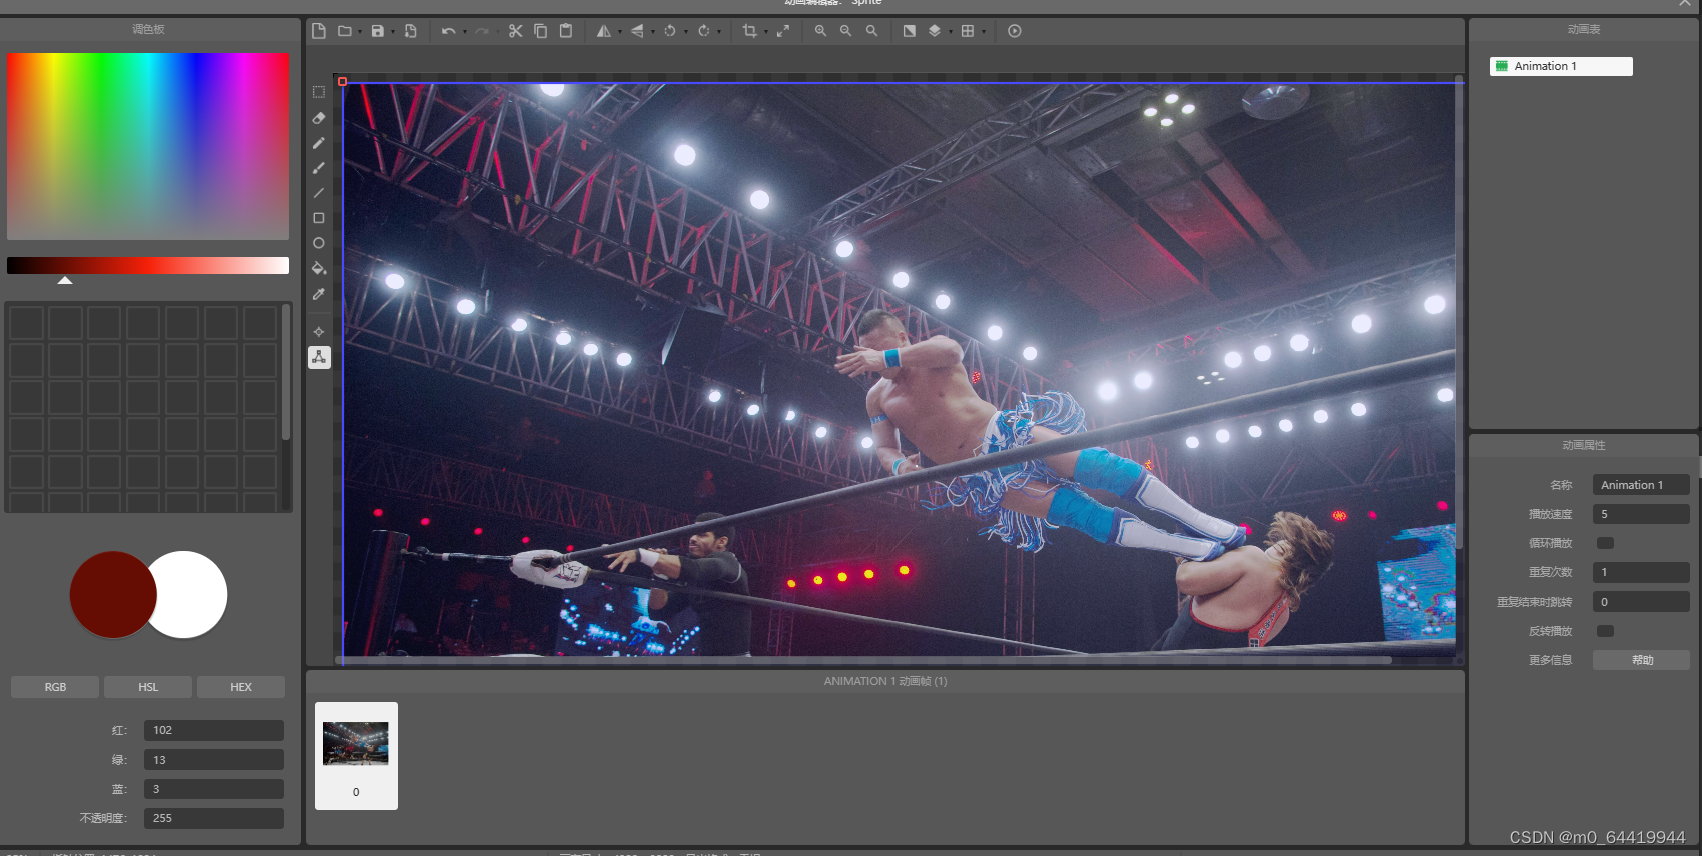1702x856 pixels.
Task: Select the origin point crosshair tool
Action: [x=319, y=332]
